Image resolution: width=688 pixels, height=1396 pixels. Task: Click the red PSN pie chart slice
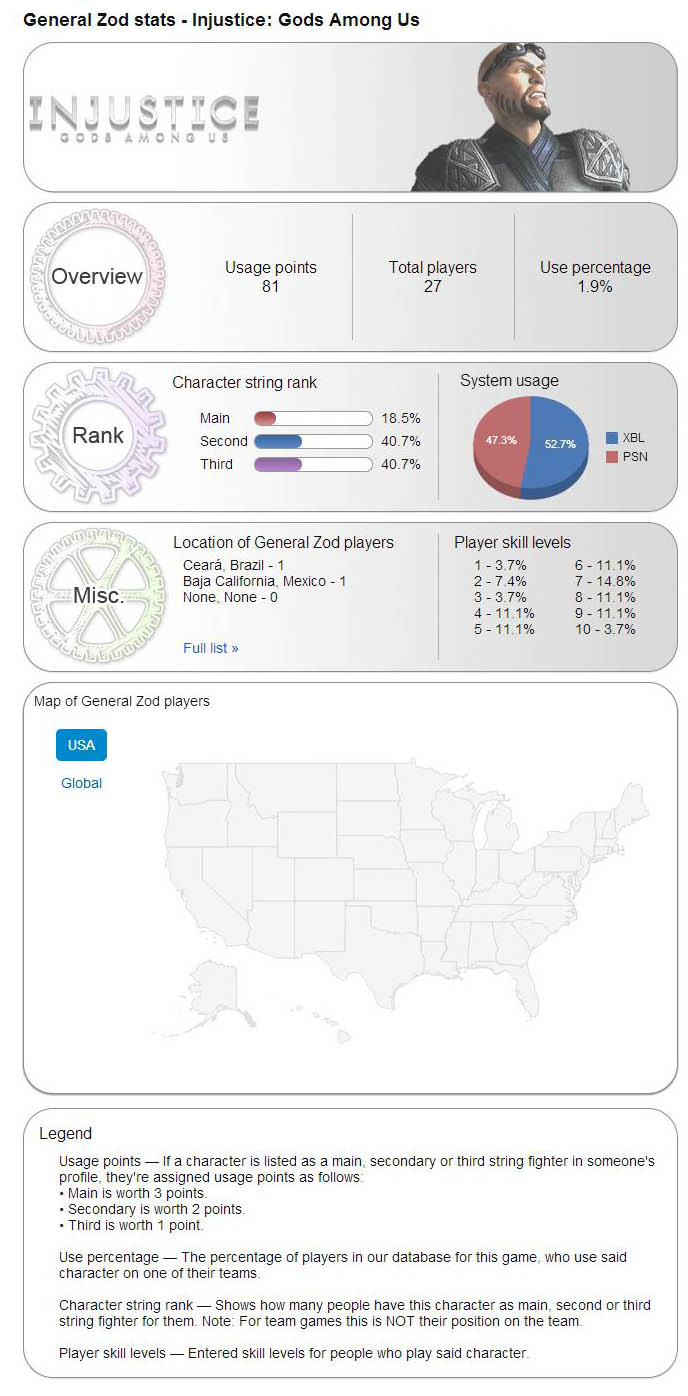(497, 440)
